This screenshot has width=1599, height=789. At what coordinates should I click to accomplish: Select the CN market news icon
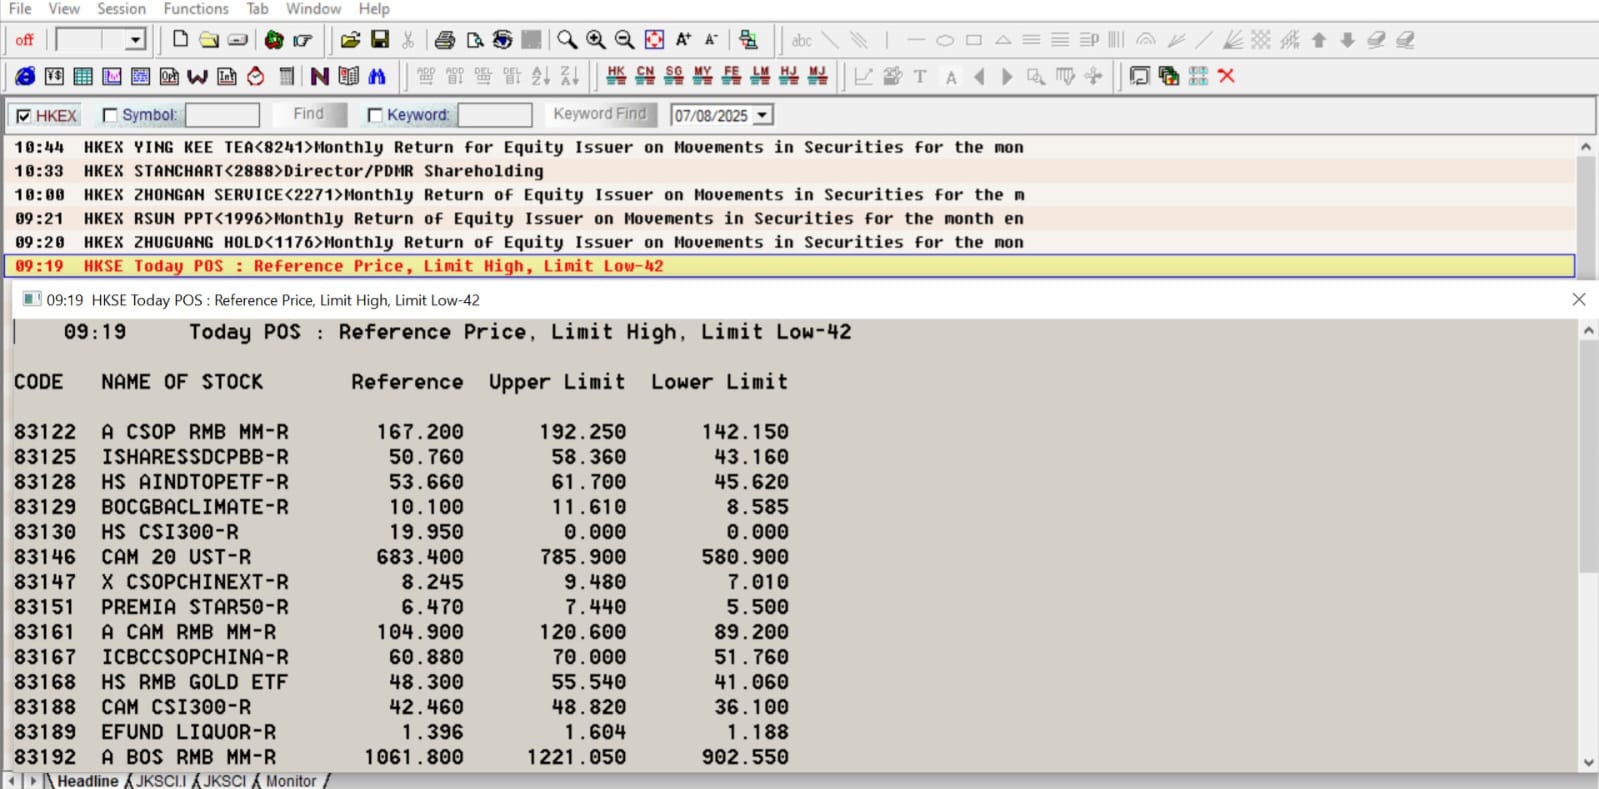[645, 76]
